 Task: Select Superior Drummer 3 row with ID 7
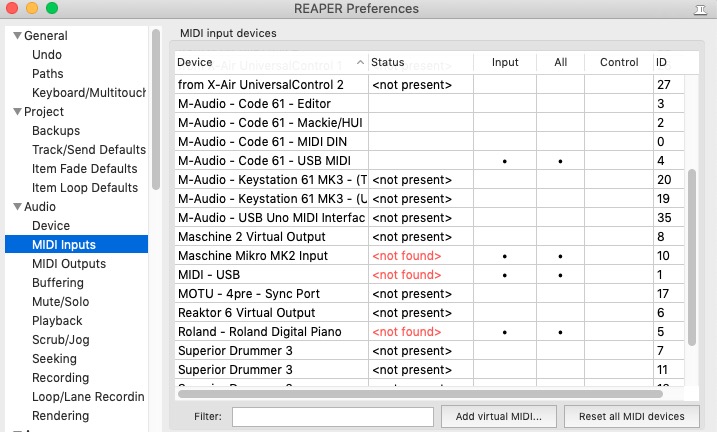(429, 351)
